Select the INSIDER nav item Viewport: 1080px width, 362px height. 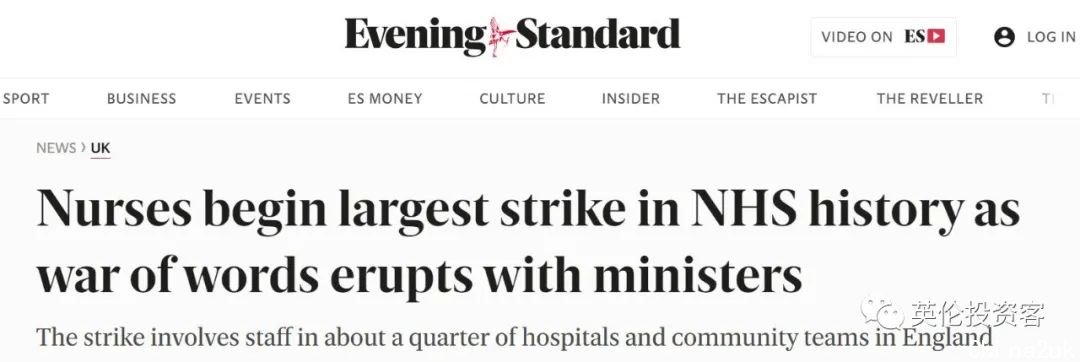click(631, 98)
